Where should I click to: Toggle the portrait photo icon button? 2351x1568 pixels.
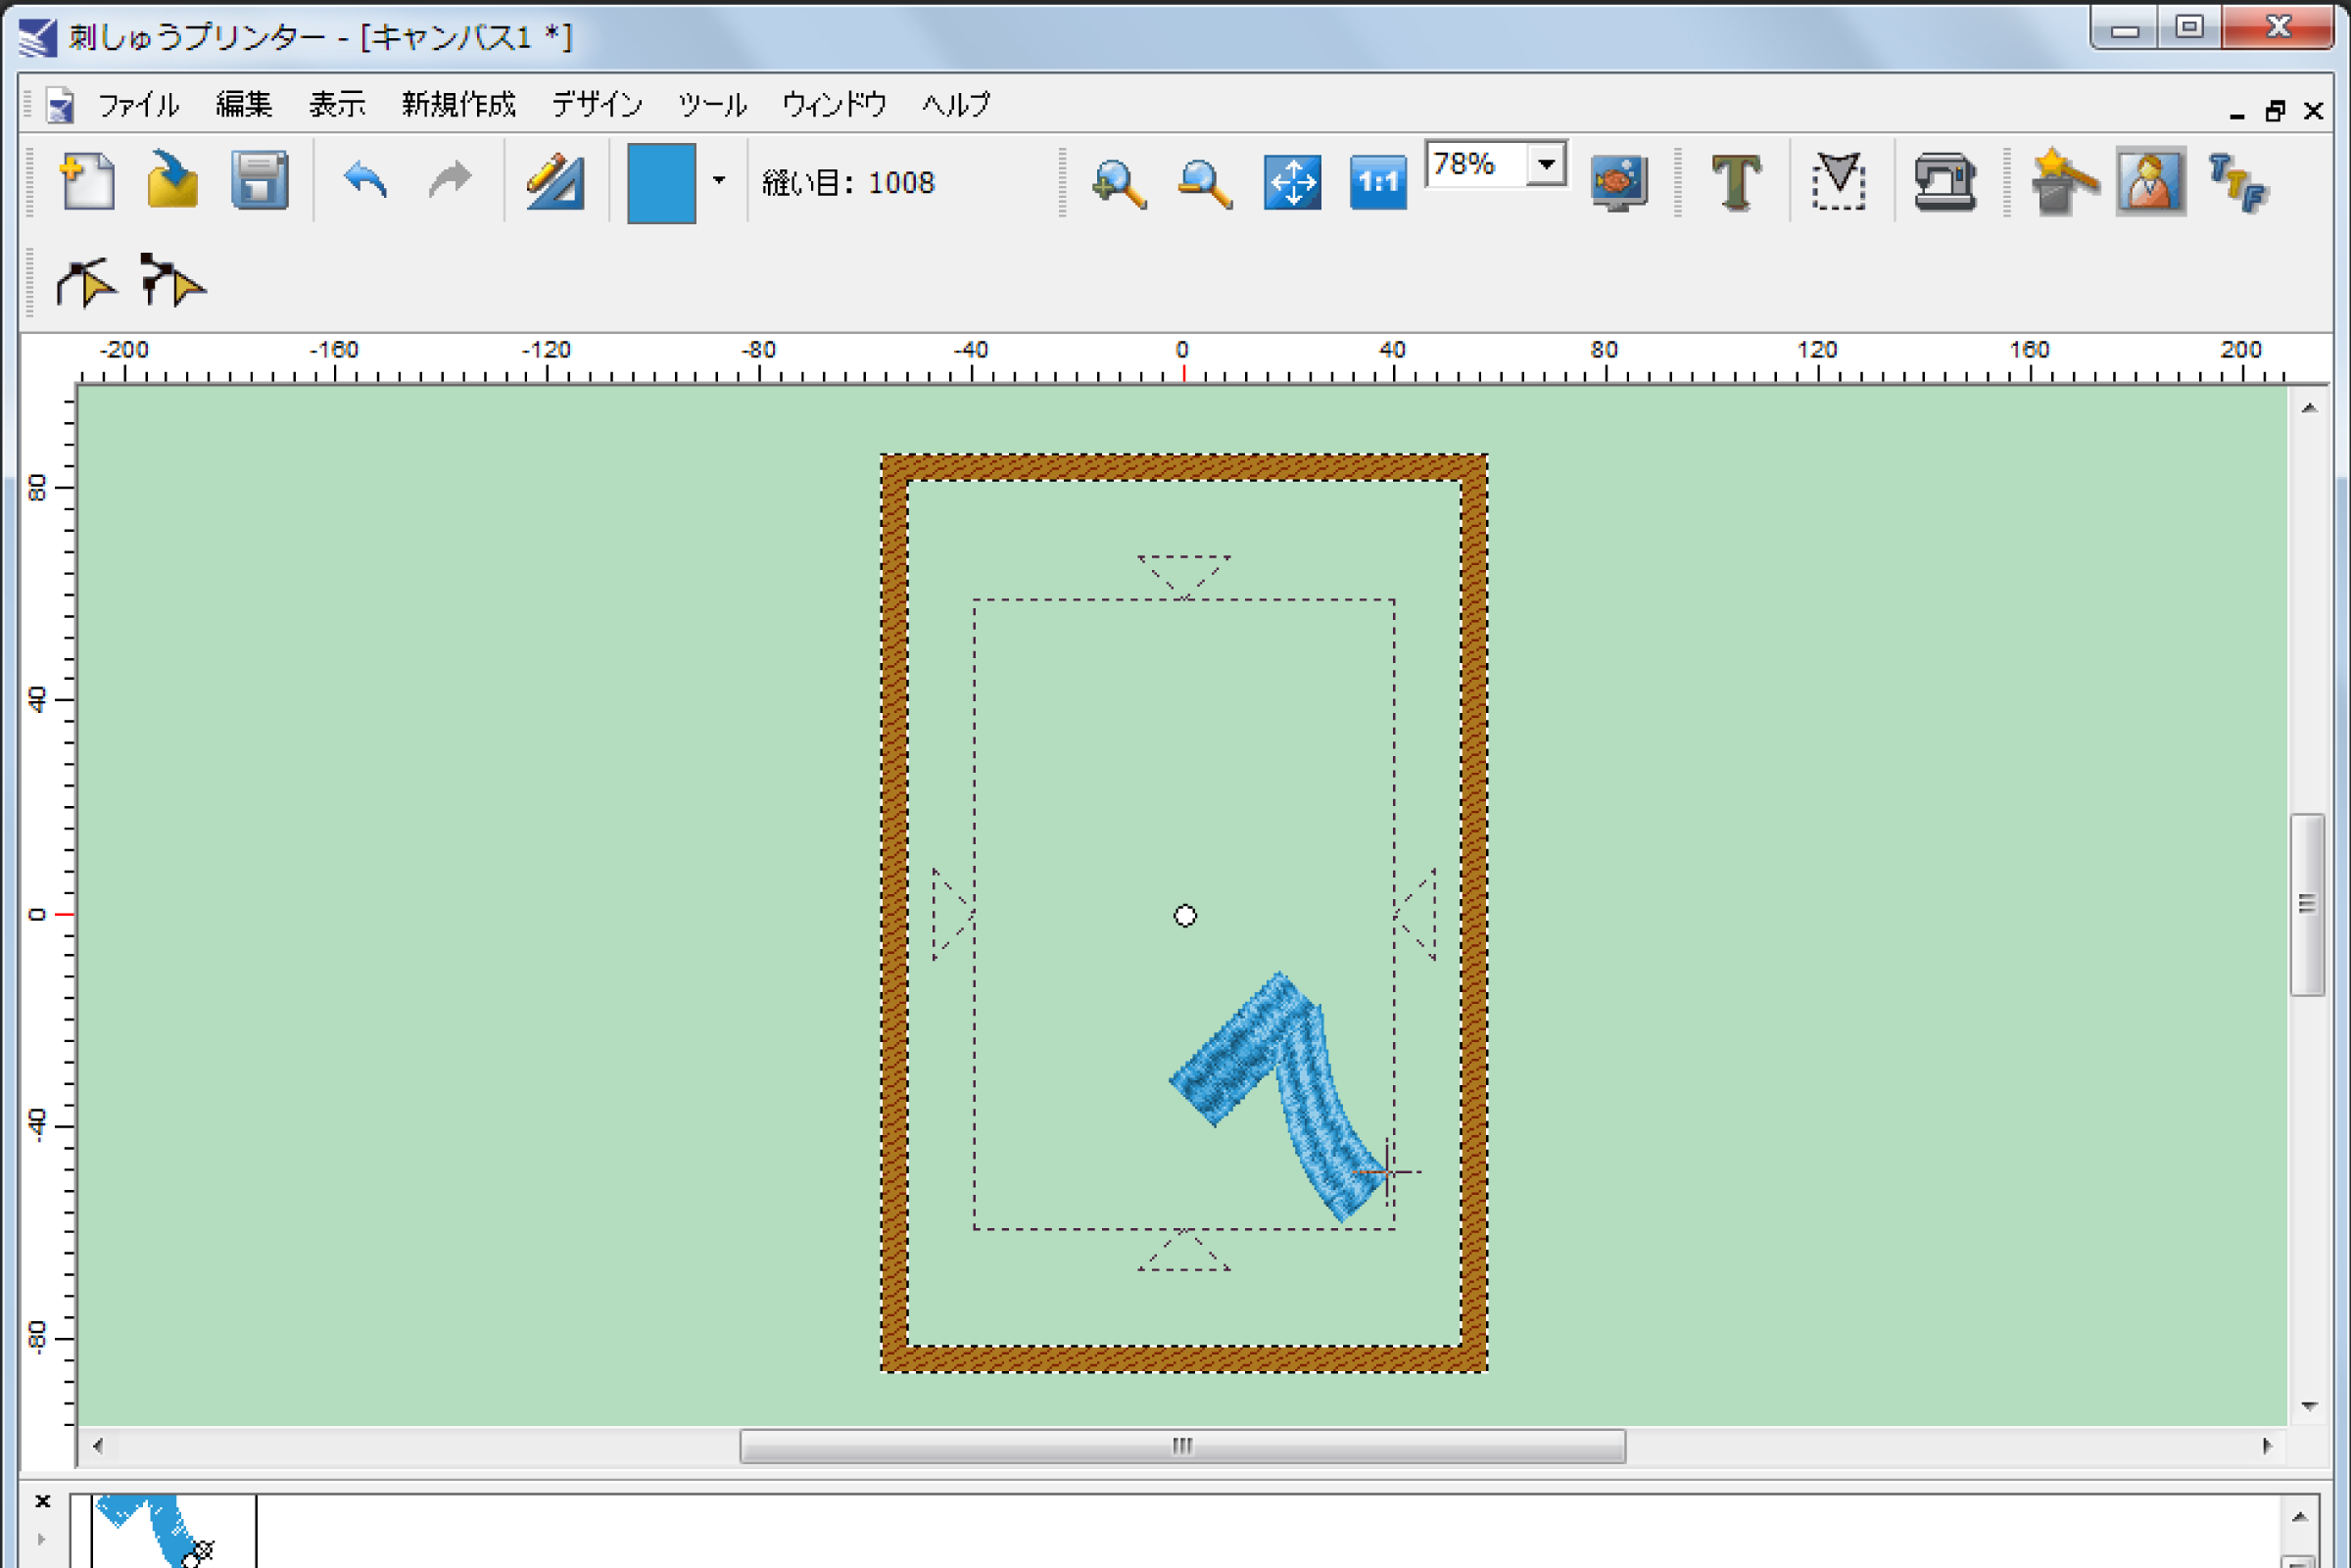2150,182
